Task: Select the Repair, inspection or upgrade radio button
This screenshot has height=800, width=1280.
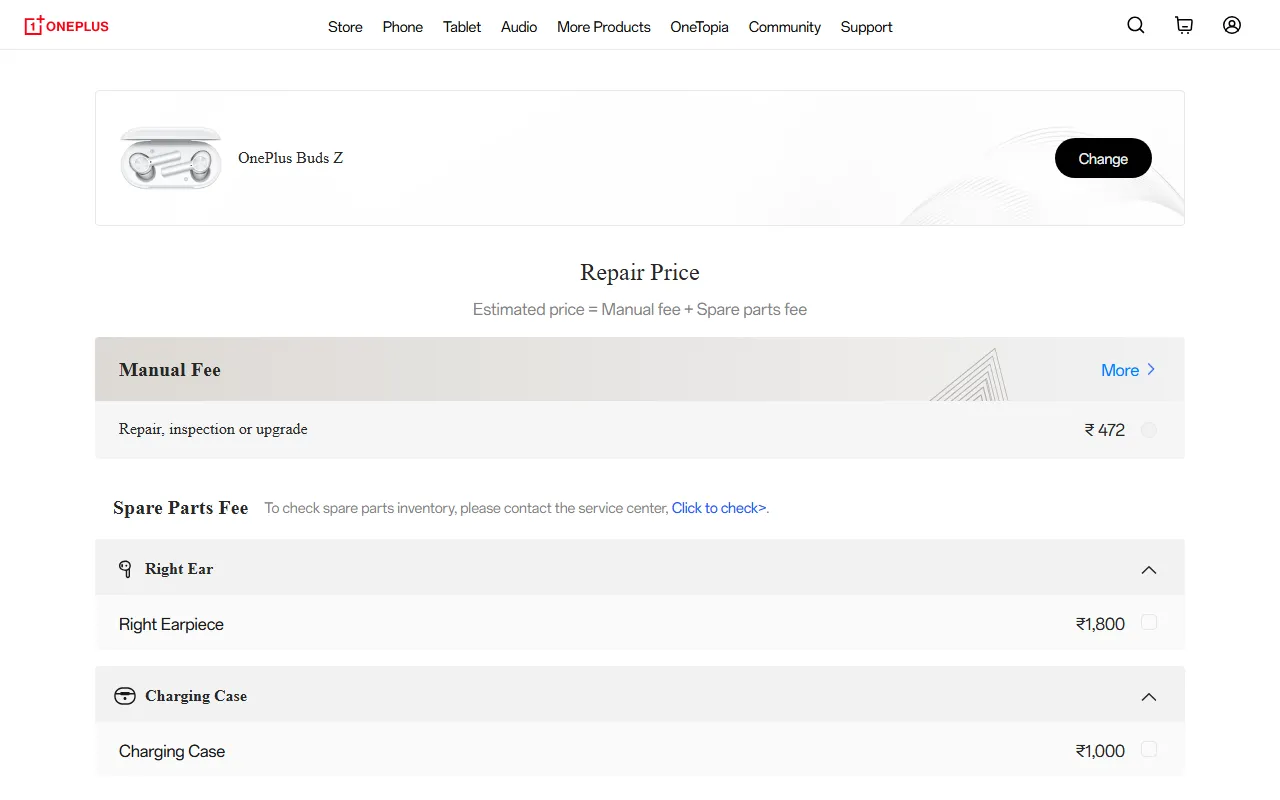Action: (1149, 430)
